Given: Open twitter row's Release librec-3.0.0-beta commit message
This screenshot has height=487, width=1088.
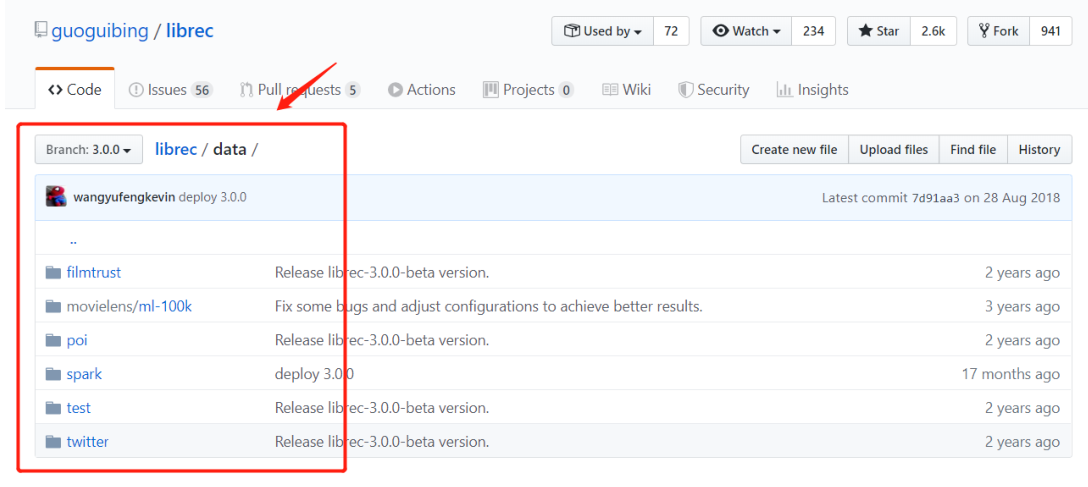Looking at the screenshot, I should (382, 442).
